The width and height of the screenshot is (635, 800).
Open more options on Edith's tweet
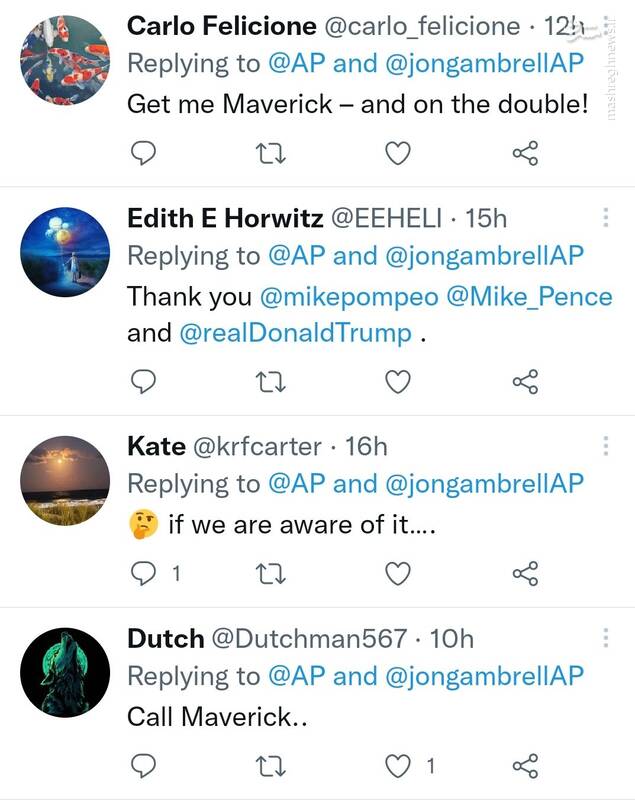coord(605,219)
